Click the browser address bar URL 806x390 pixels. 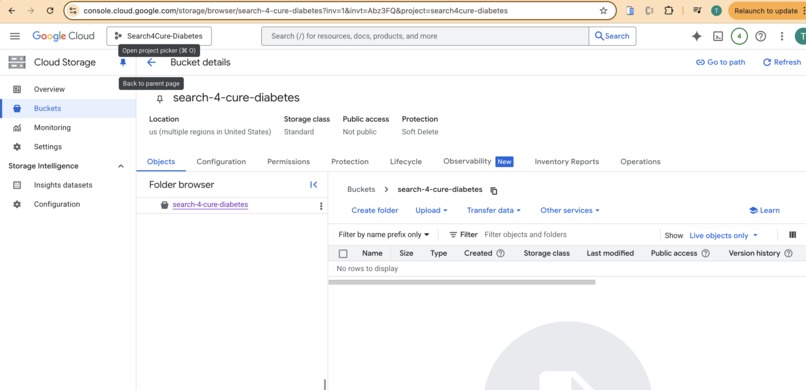click(x=296, y=10)
